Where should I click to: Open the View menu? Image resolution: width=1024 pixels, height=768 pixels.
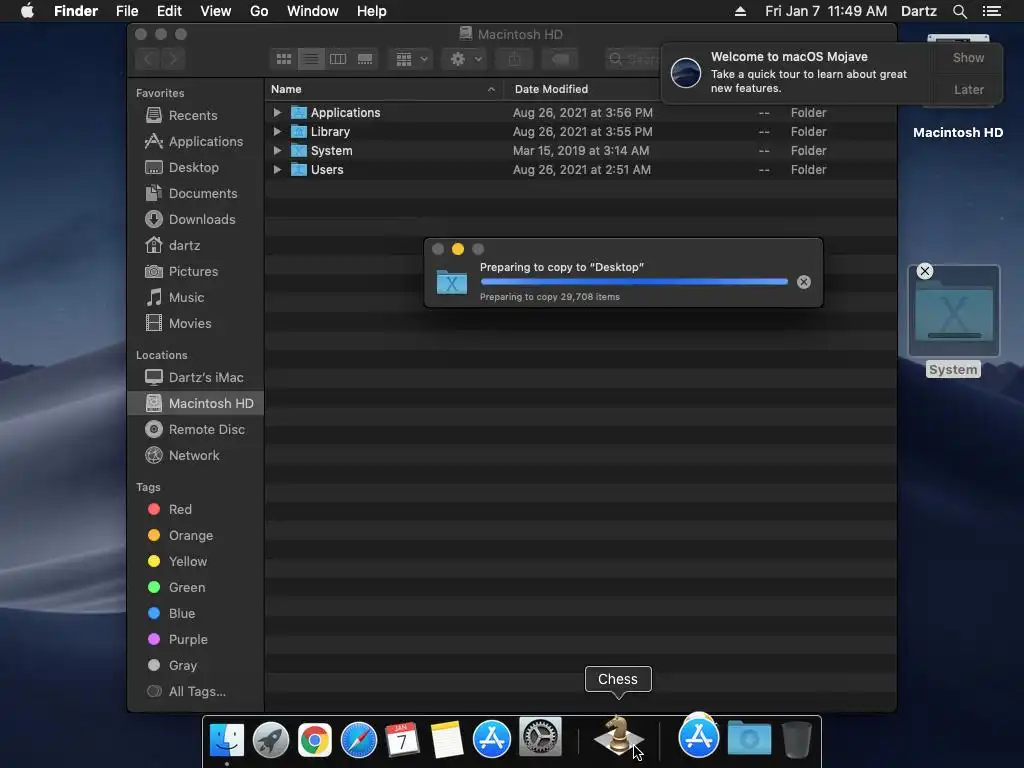pyautogui.click(x=216, y=11)
